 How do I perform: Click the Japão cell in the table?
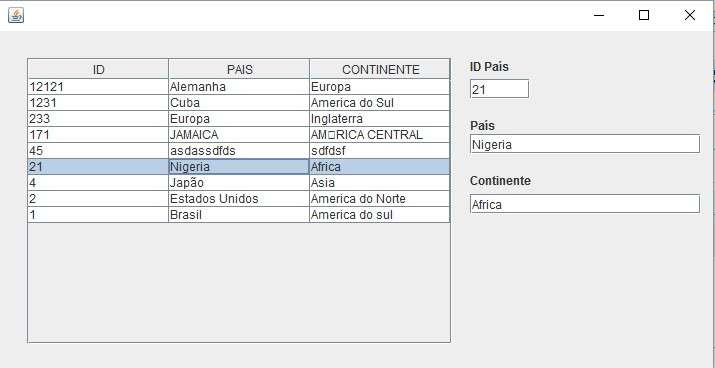click(239, 182)
